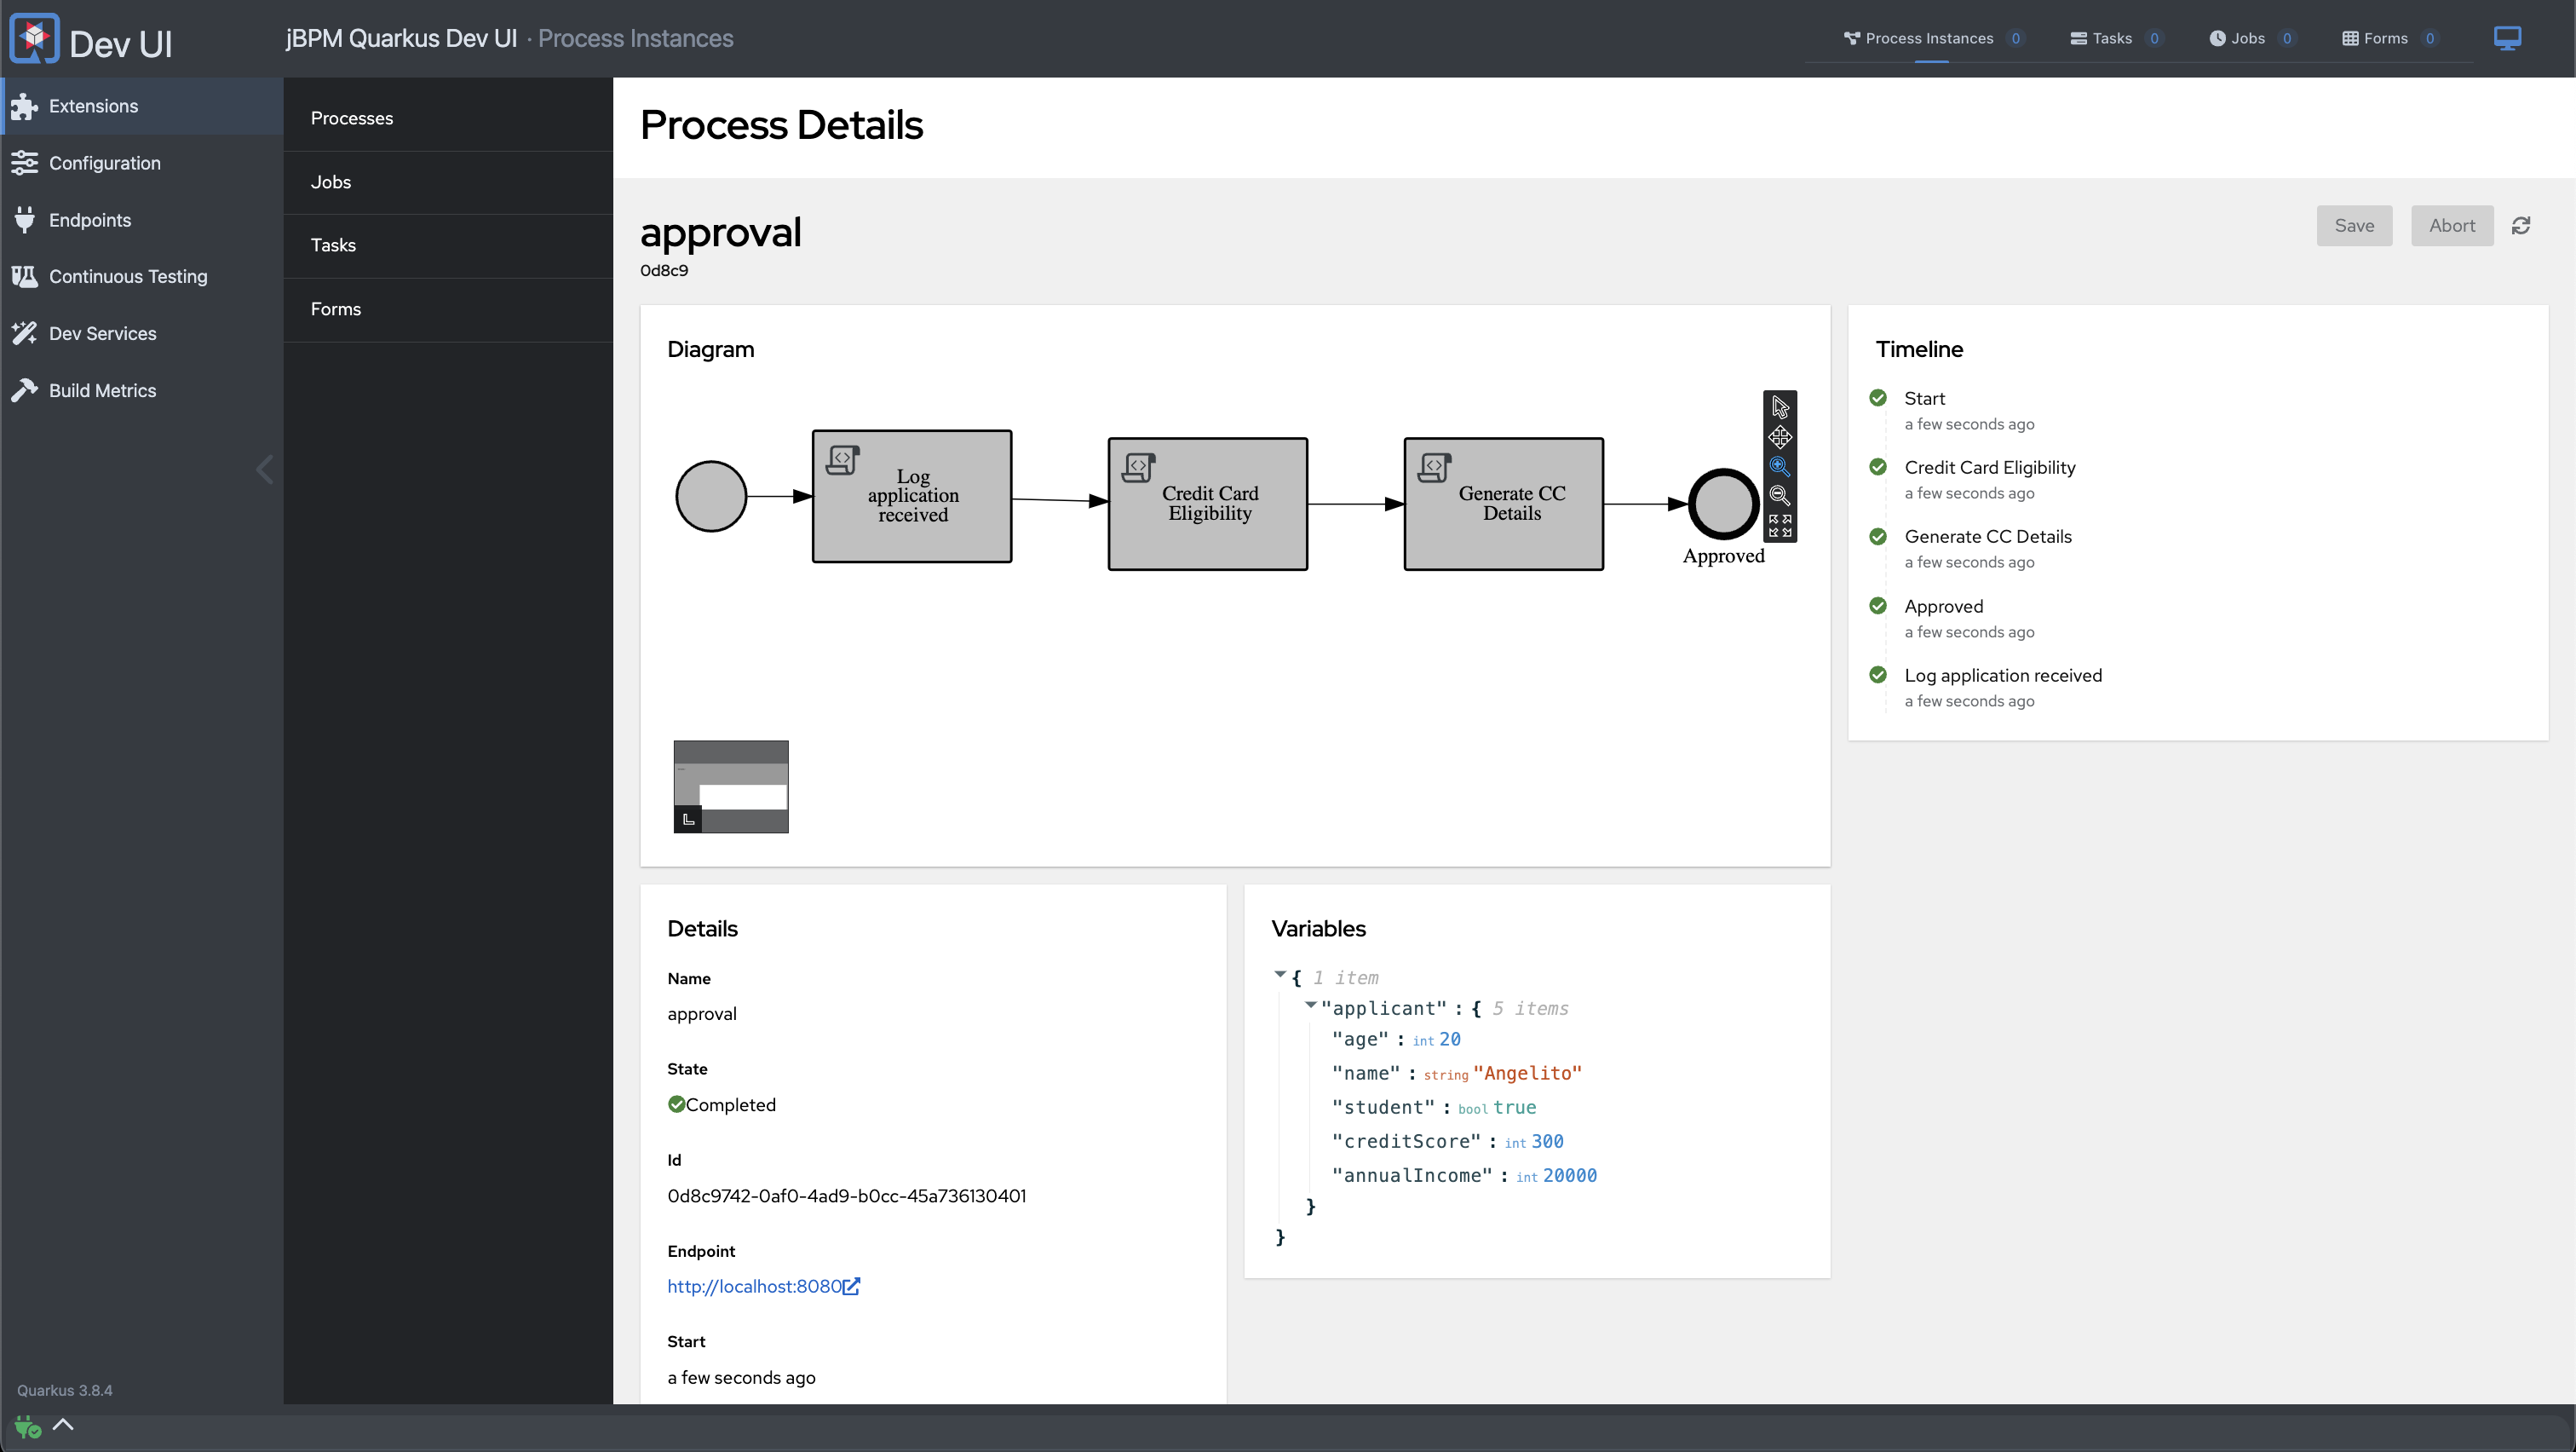The width and height of the screenshot is (2576, 1452).
Task: Select Tasks in the side menu
Action: (448, 245)
